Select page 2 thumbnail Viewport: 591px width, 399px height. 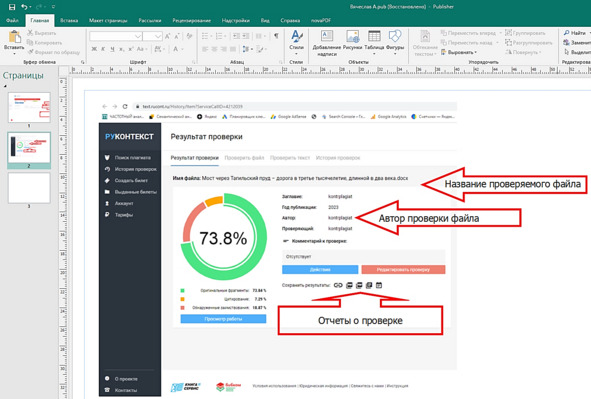point(29,147)
